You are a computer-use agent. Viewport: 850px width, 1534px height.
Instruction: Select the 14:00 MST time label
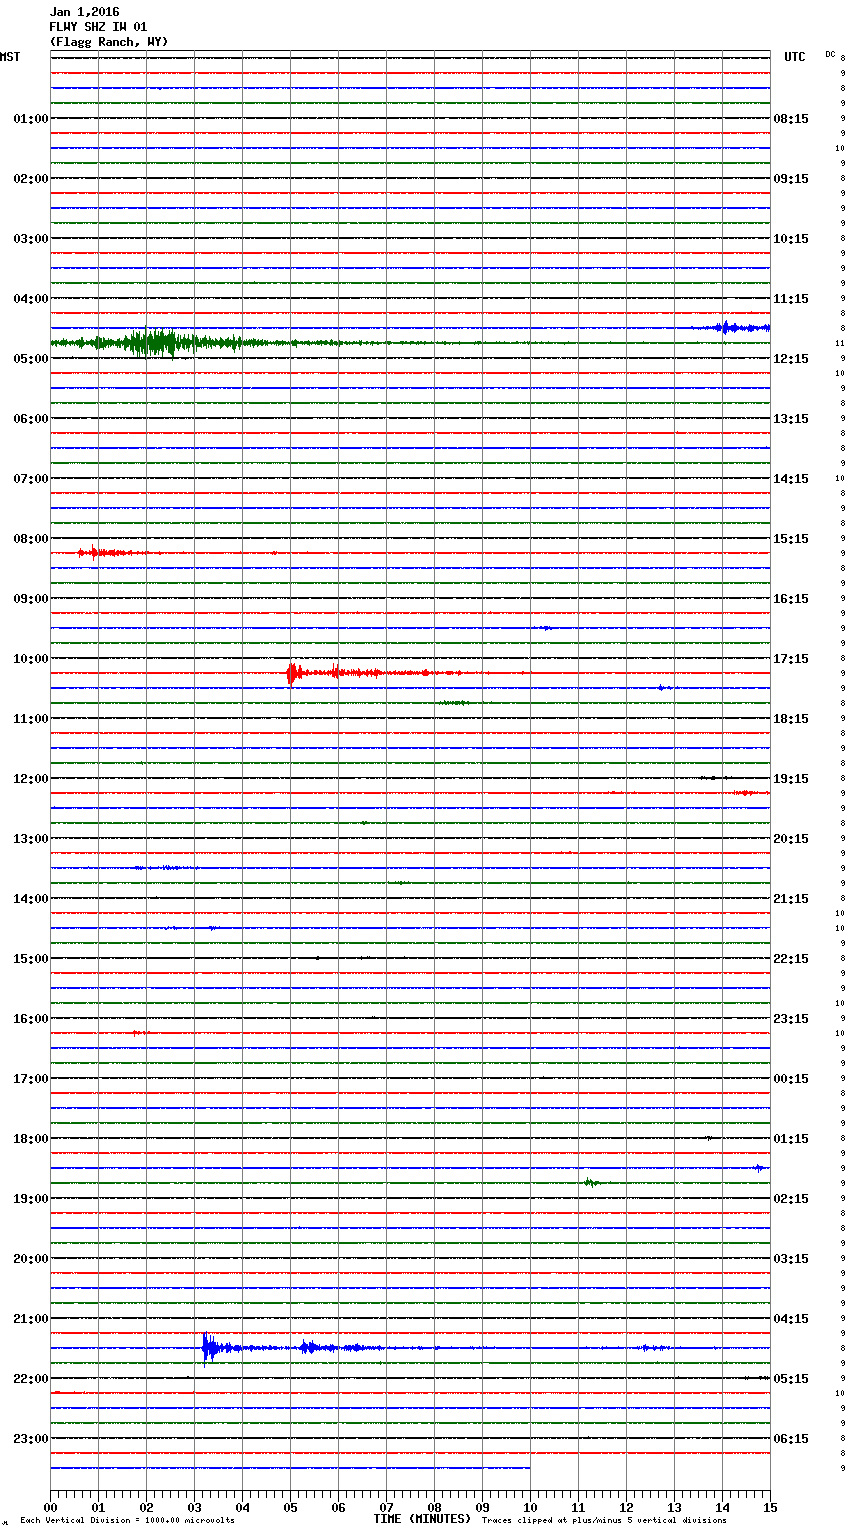(31, 899)
